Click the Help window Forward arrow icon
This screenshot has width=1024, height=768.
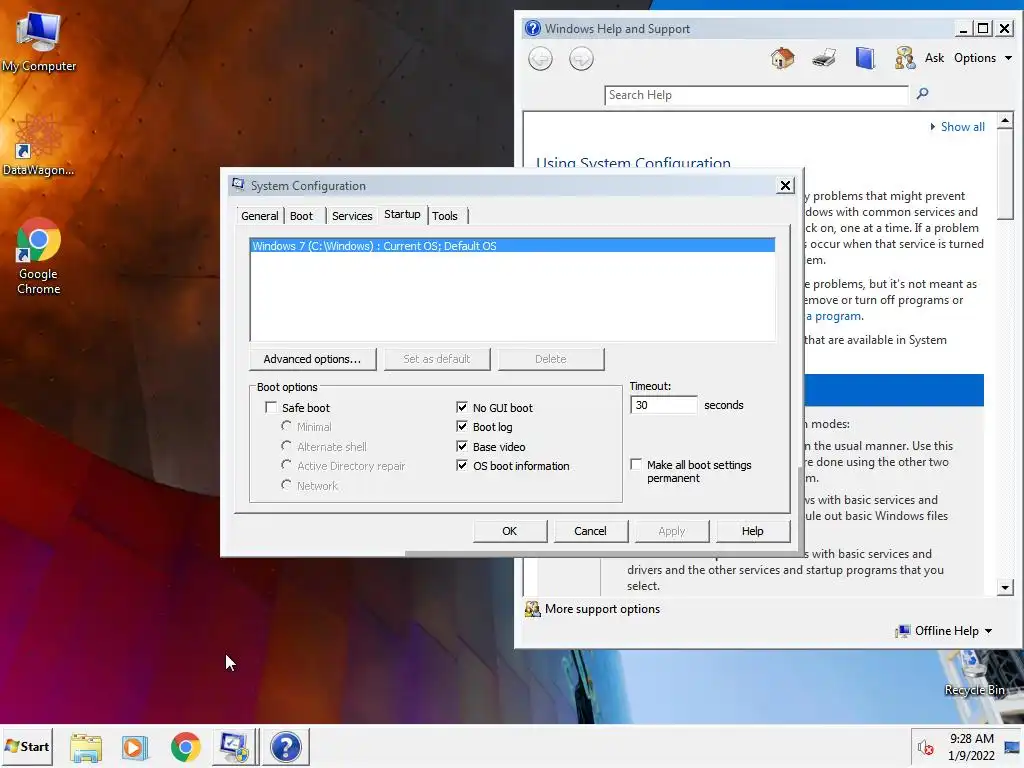point(581,59)
